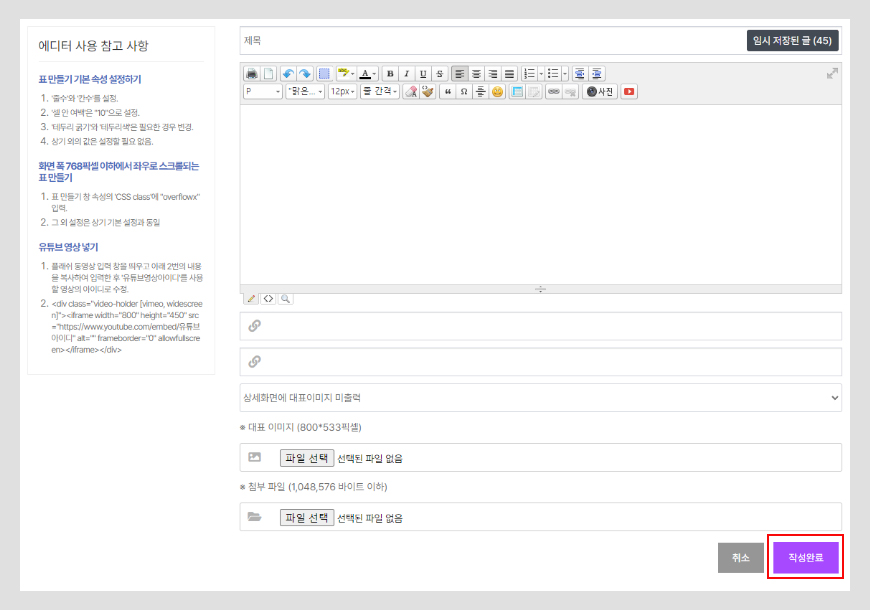Viewport: 870px width, 610px height.
Task: Open the font color dropdown arrow
Action: pyautogui.click(x=375, y=73)
